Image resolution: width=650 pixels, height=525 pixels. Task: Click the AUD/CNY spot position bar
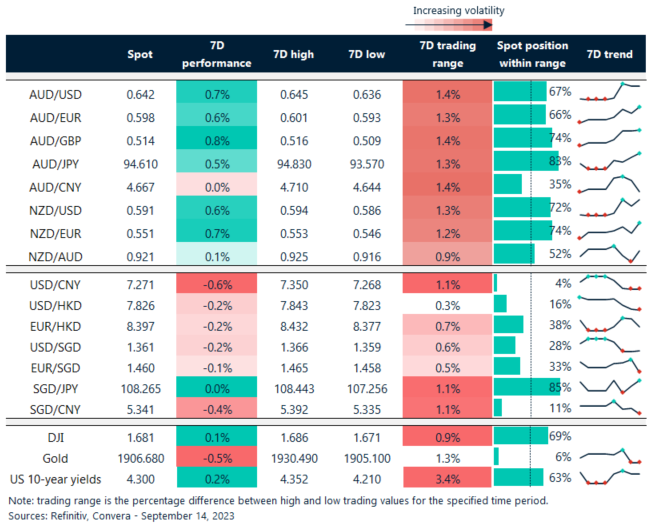[508, 184]
